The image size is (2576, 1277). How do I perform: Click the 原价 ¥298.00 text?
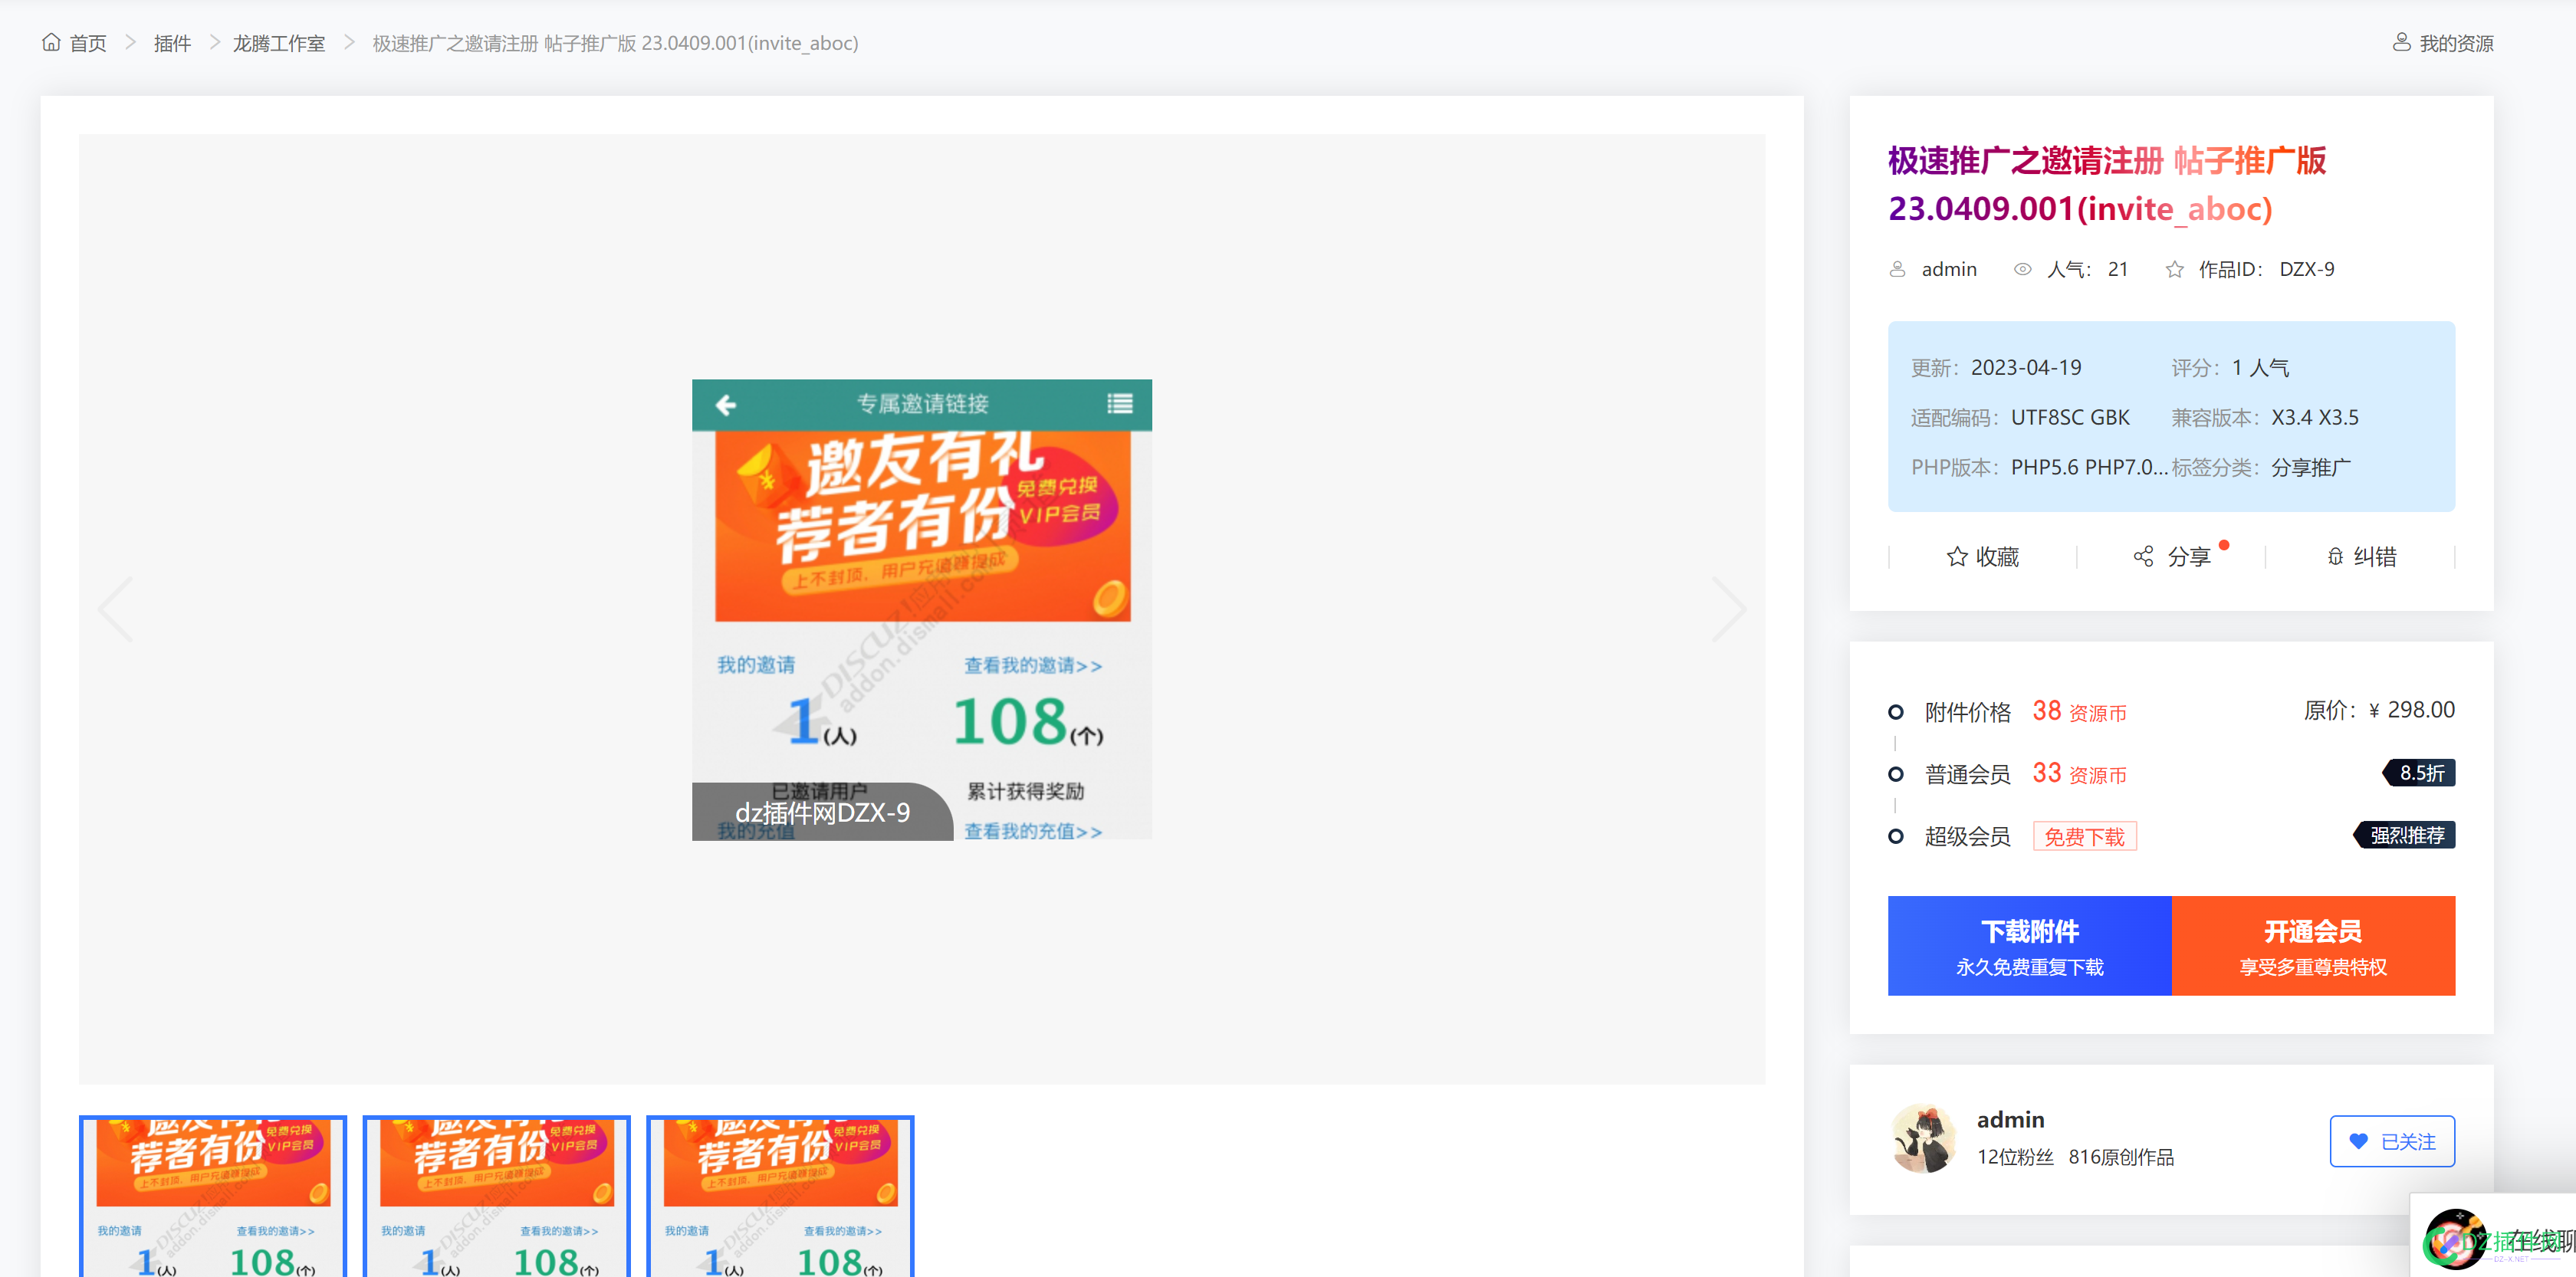[2379, 710]
